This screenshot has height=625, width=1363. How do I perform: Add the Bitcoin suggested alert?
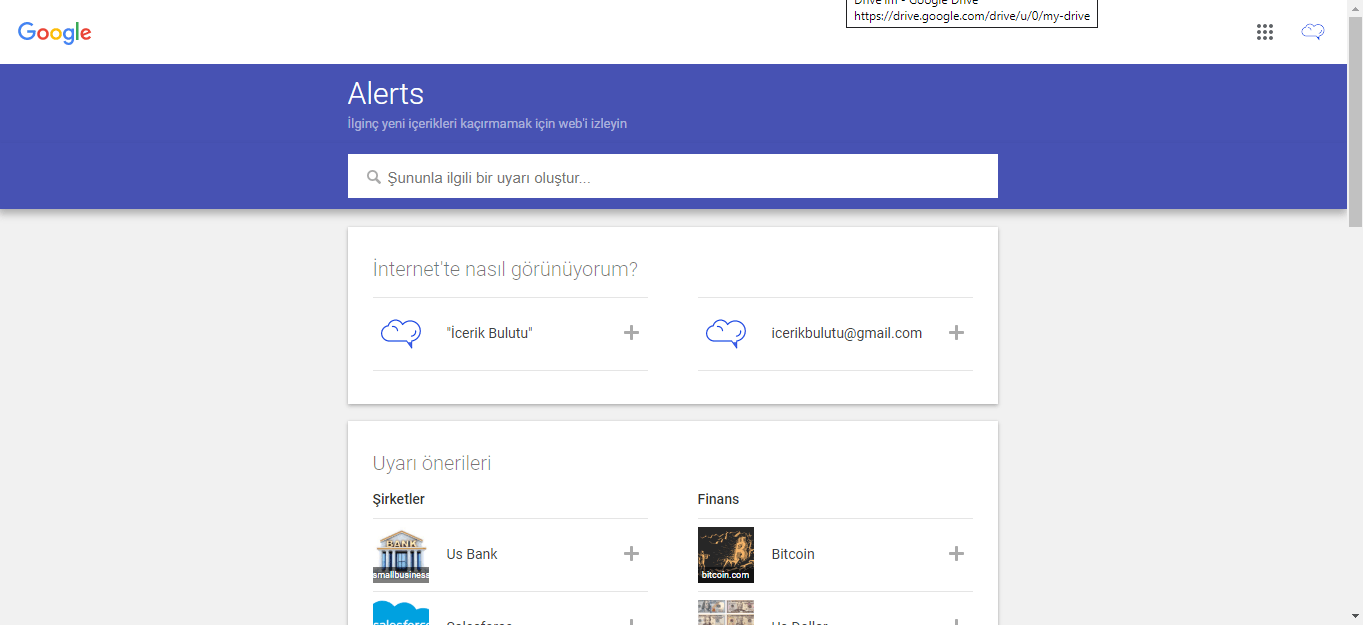(x=956, y=553)
